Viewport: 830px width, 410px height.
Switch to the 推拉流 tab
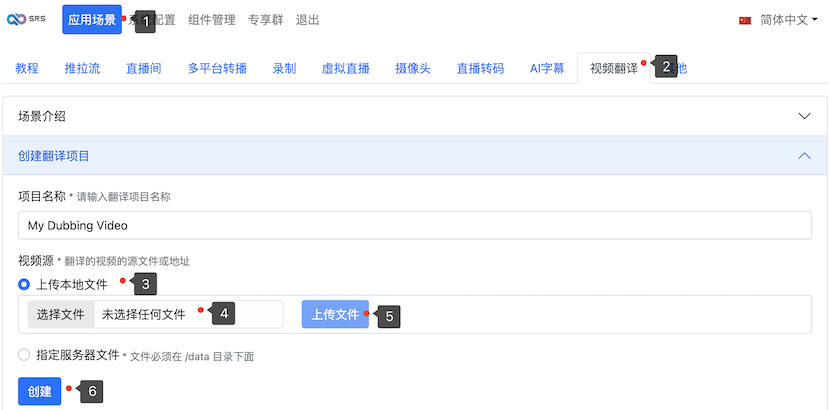[82, 69]
